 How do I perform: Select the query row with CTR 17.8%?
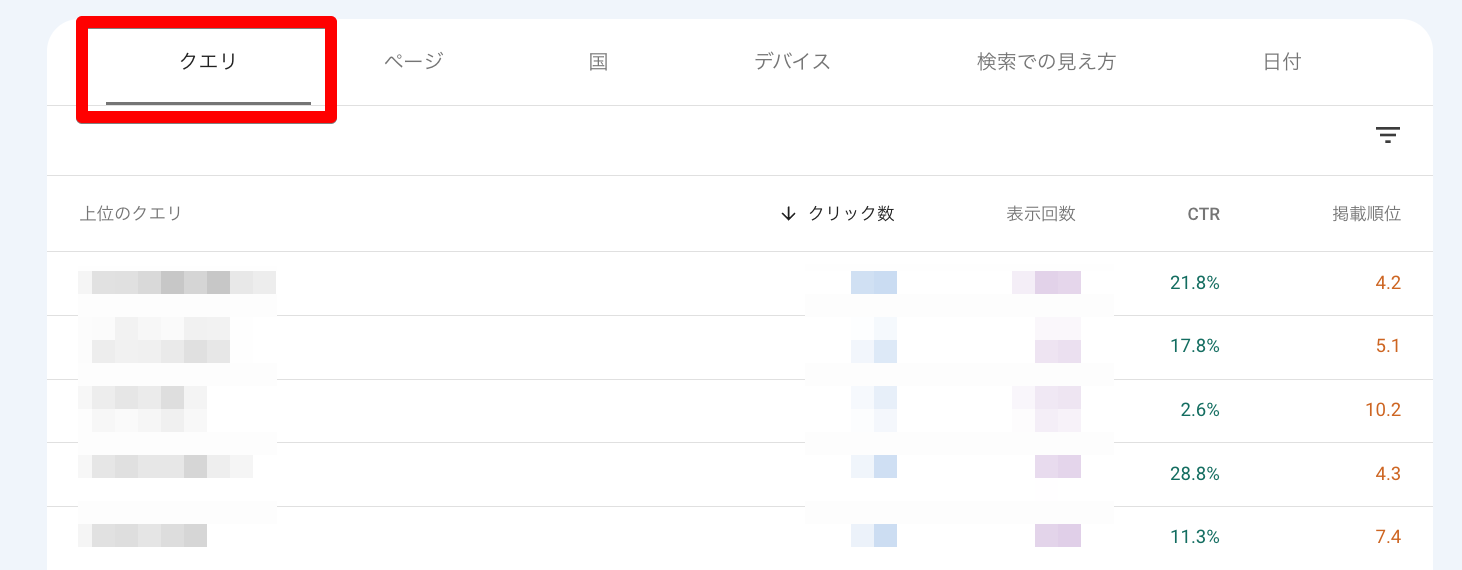tap(740, 347)
